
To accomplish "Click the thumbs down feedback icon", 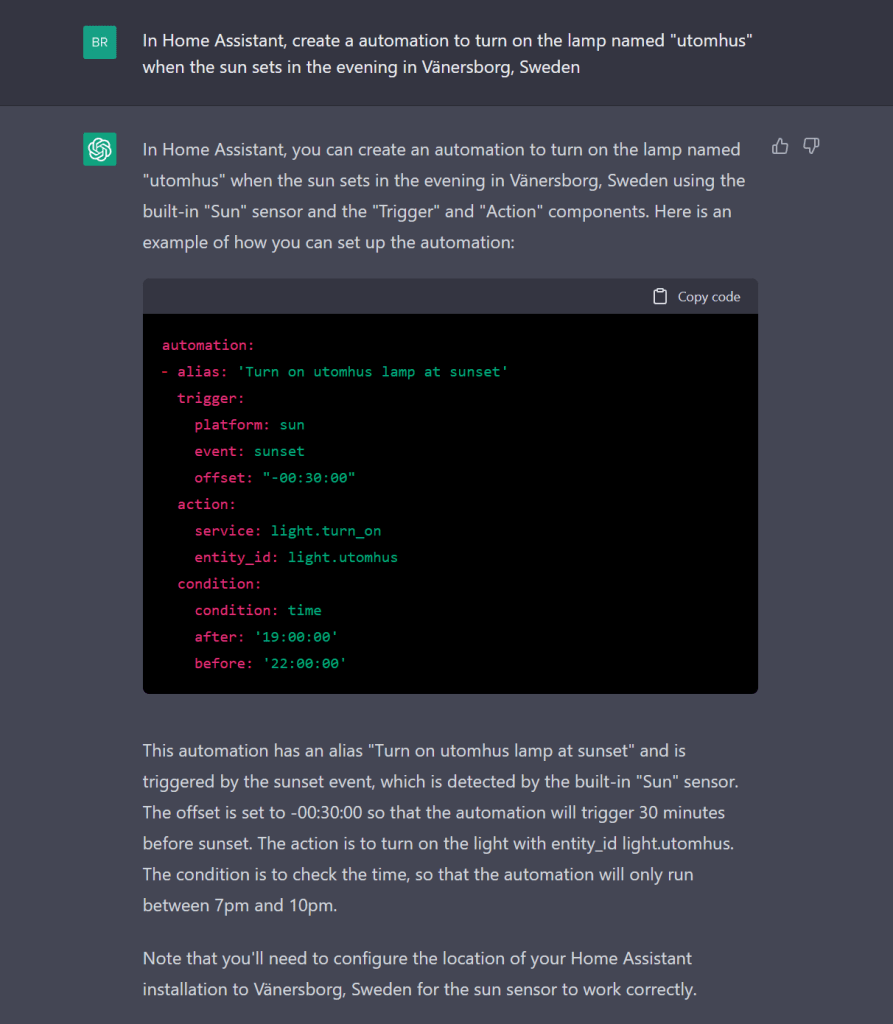I will click(x=812, y=147).
